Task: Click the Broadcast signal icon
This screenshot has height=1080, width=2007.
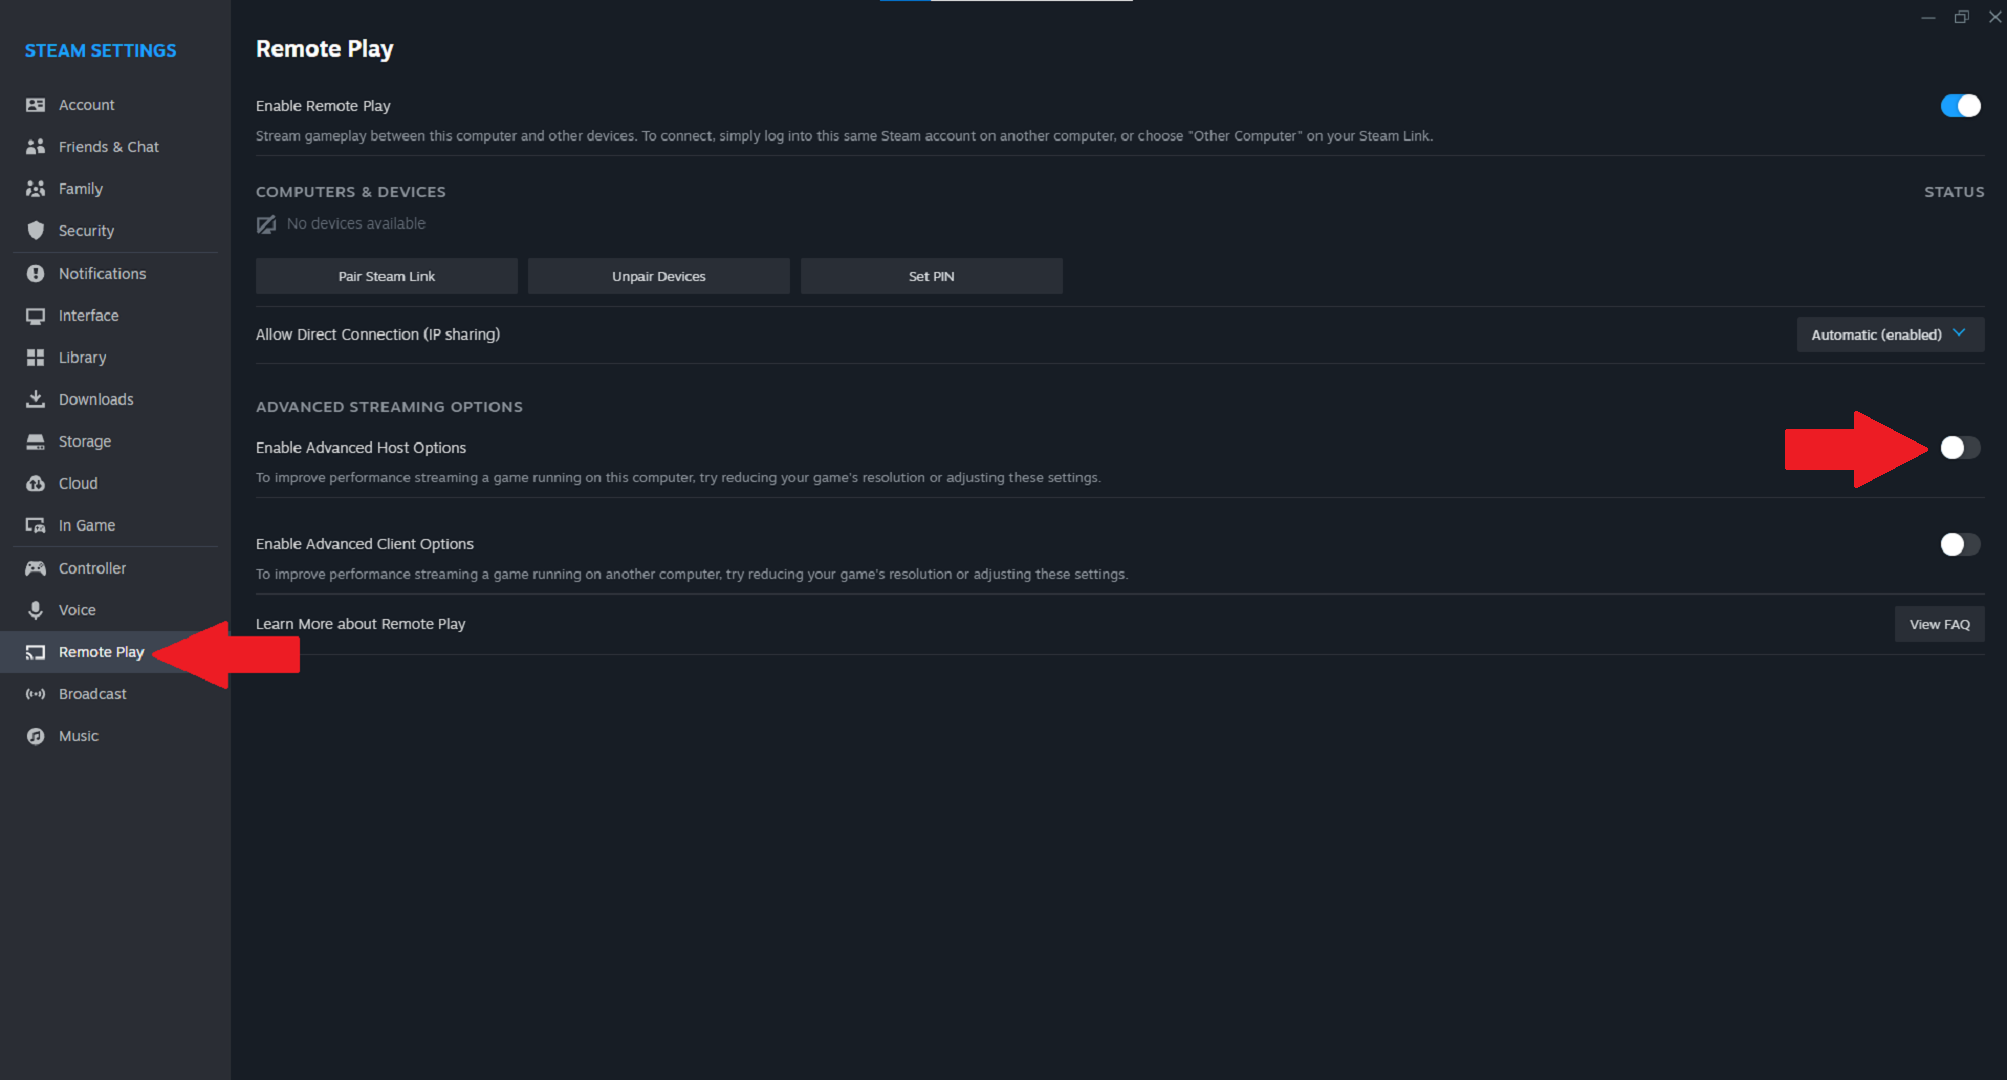Action: point(36,694)
